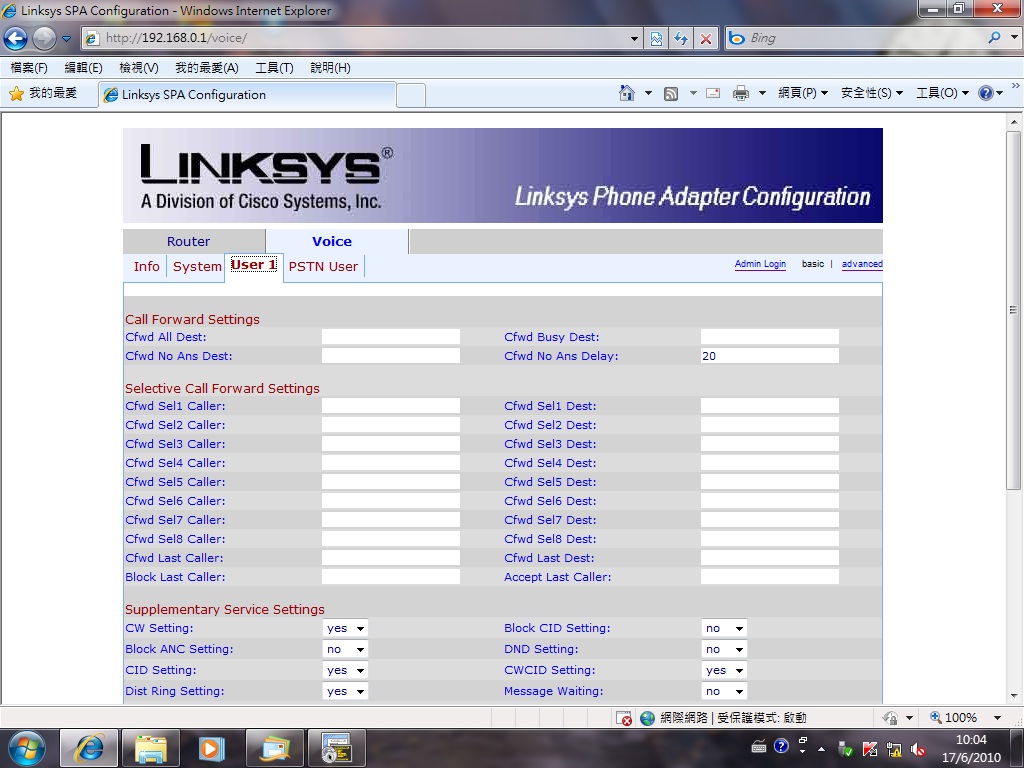Open Windows Explorer folder on taskbar

tap(151, 748)
